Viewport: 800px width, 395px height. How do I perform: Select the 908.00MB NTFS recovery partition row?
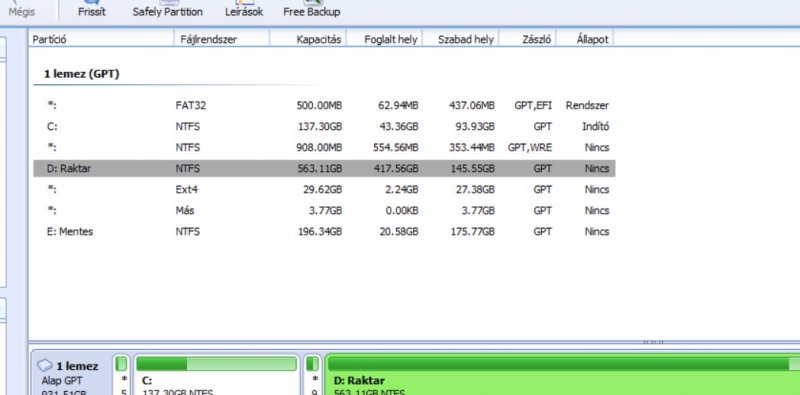tap(324, 147)
